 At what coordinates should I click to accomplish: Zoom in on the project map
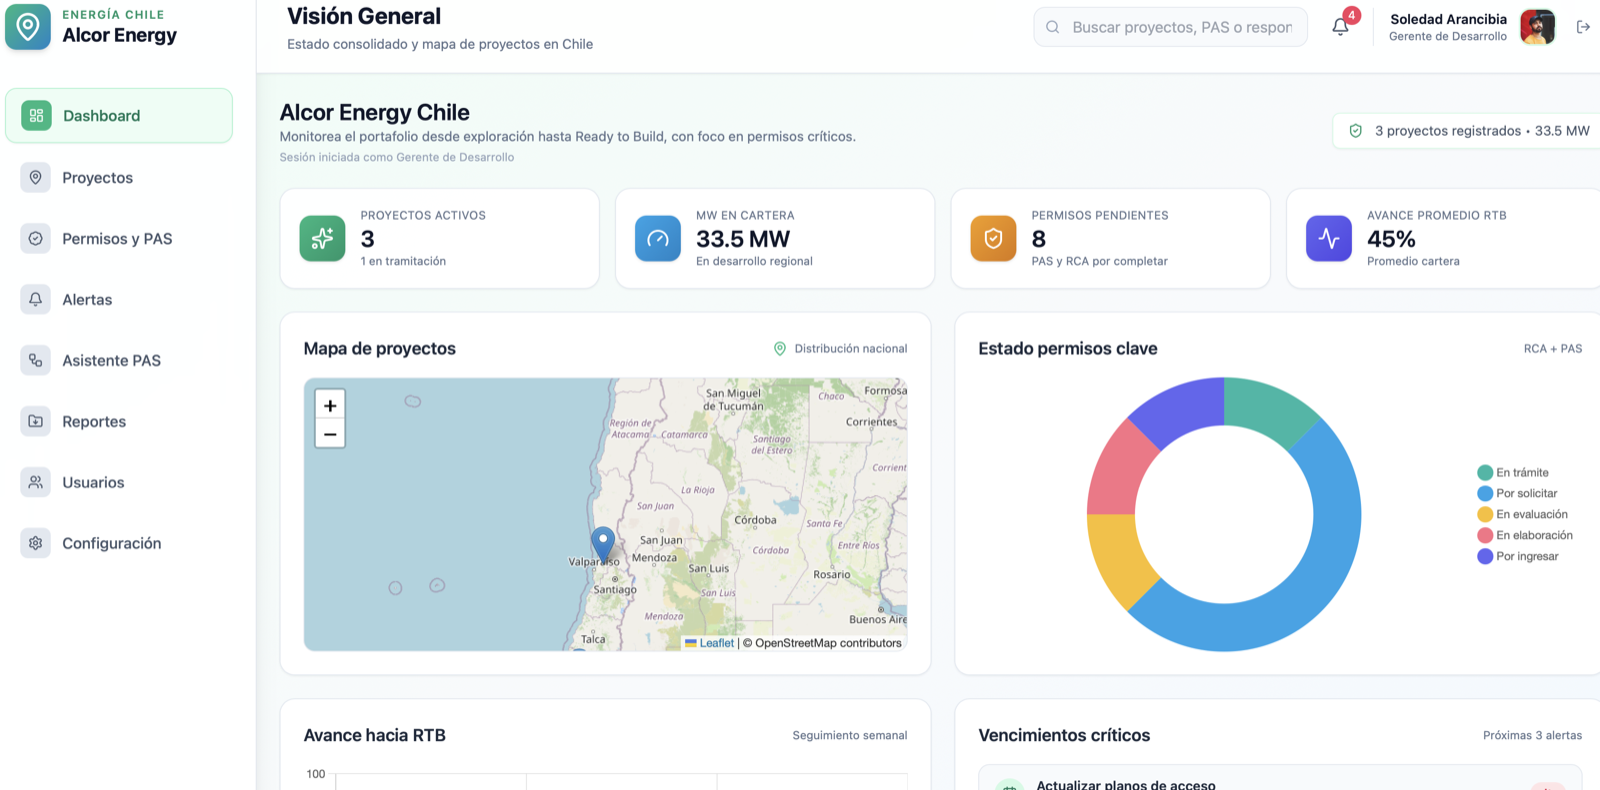(330, 405)
